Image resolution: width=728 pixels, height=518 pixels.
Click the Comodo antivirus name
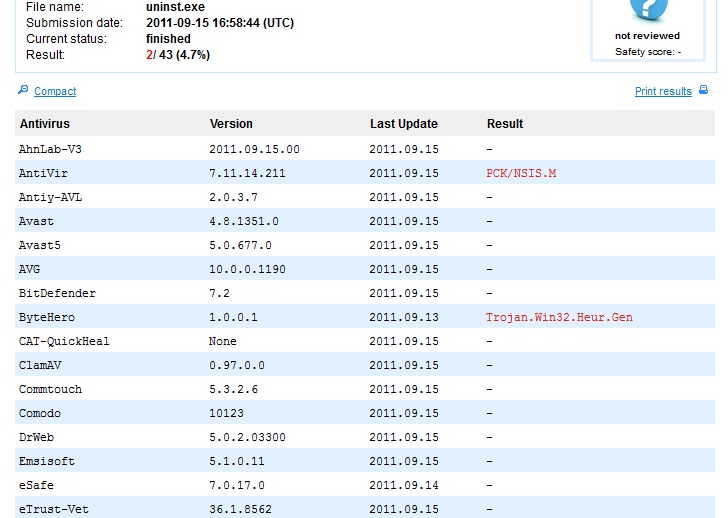pyautogui.click(x=39, y=413)
